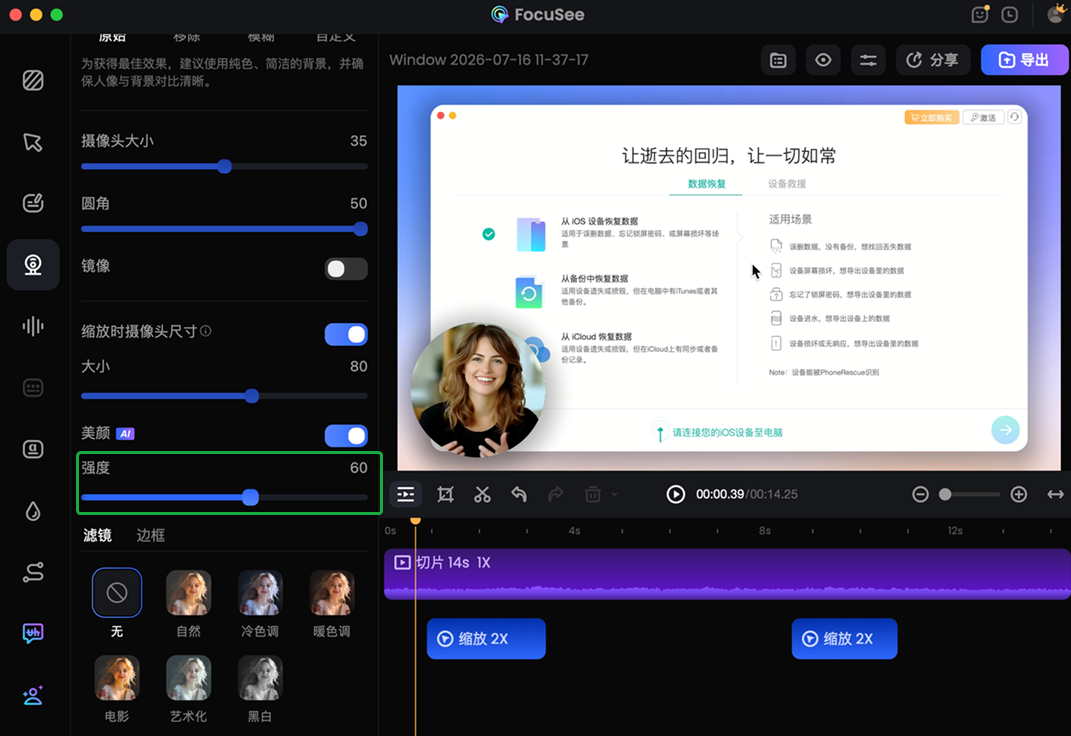
Task: Play the video preview
Action: pos(676,494)
